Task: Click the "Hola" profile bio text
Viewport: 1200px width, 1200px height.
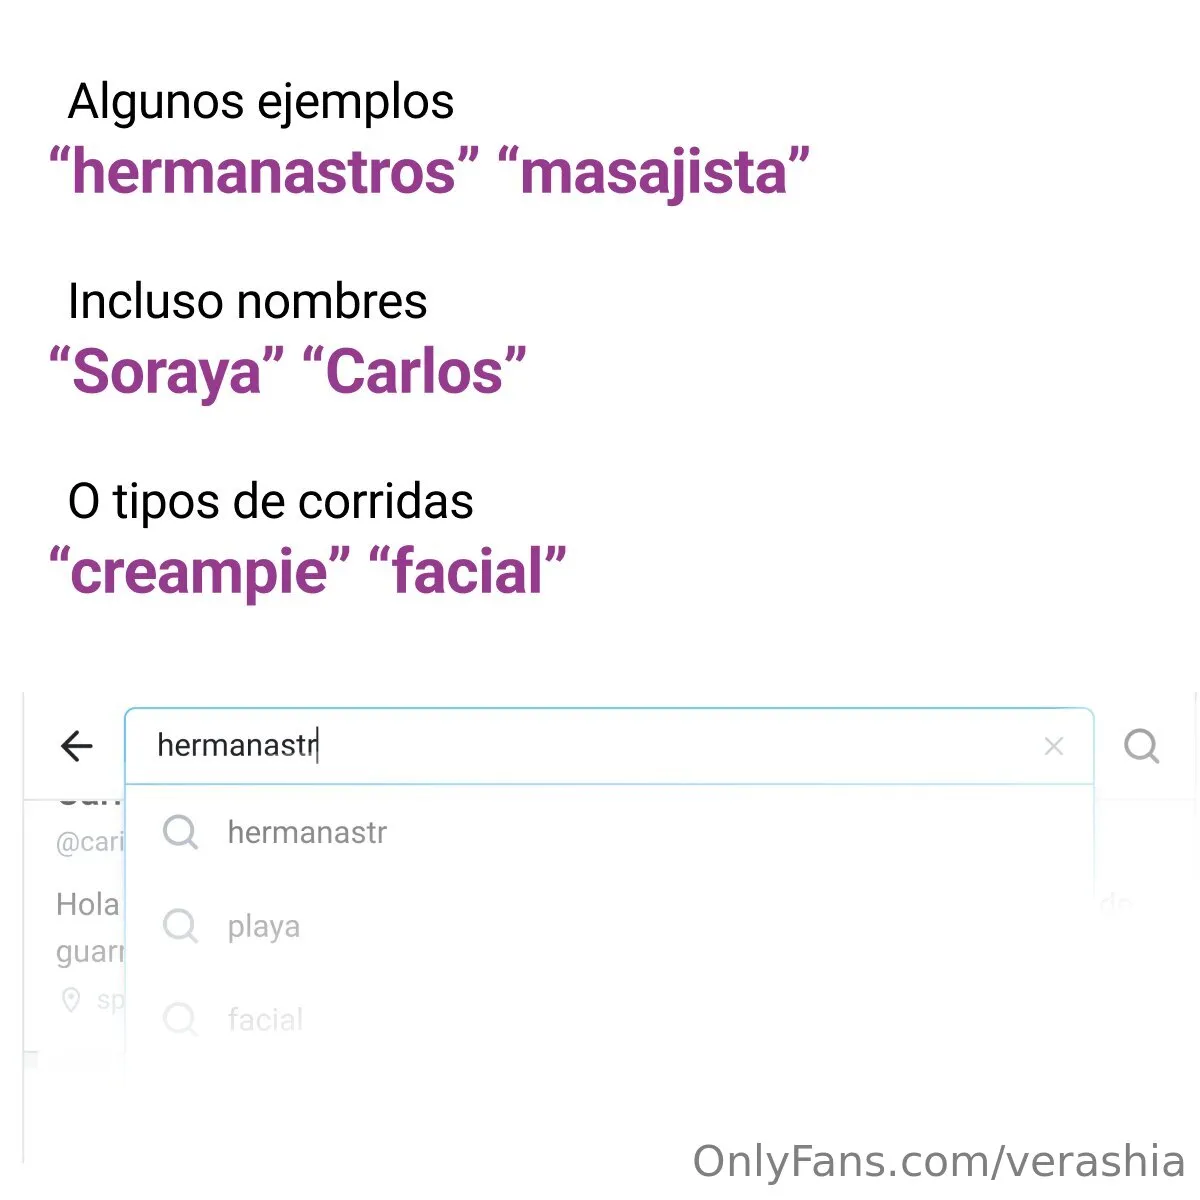Action: tap(88, 904)
